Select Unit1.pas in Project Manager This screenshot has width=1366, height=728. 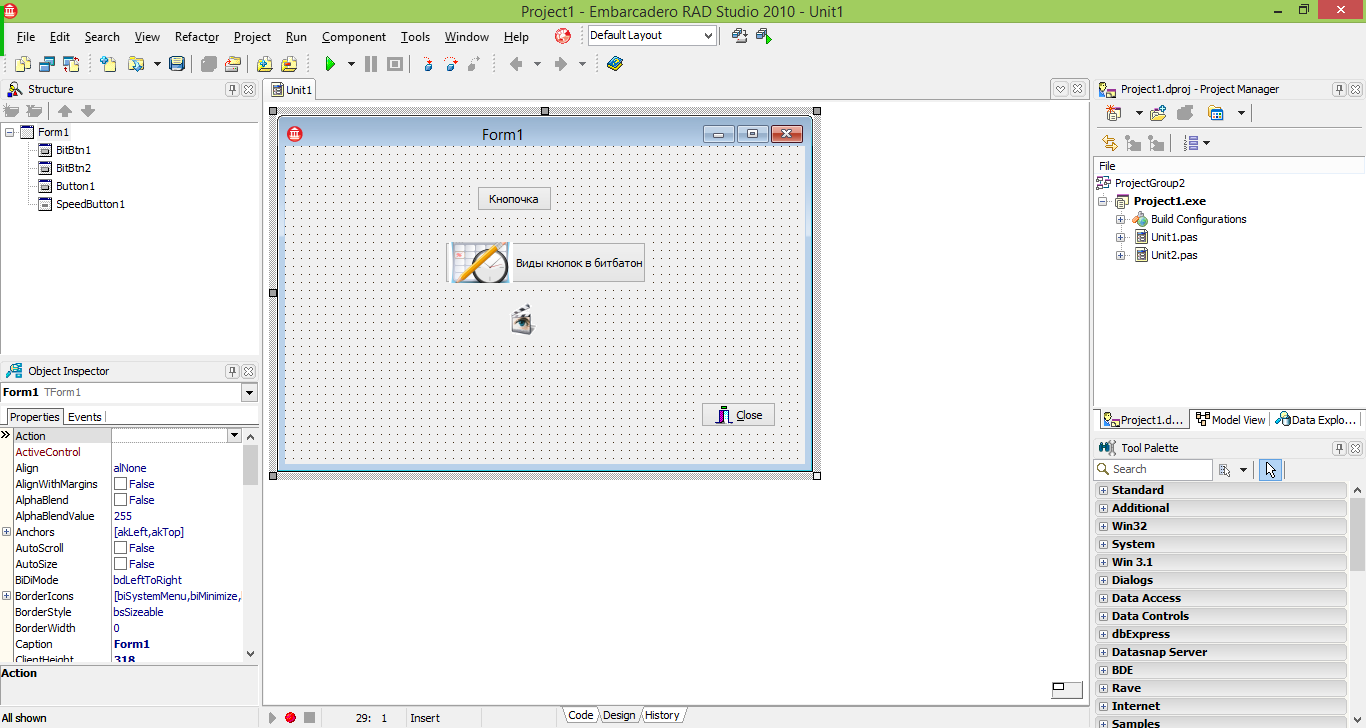point(1174,237)
